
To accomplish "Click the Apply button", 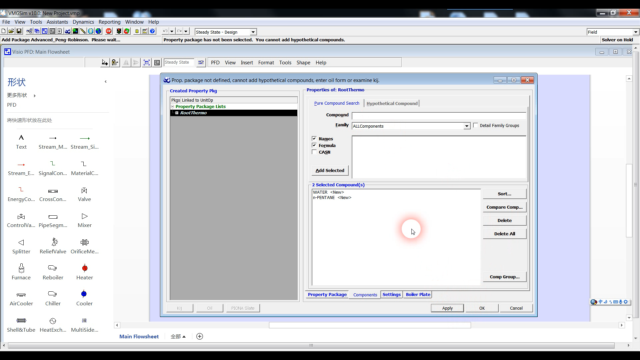I will click(x=447, y=308).
